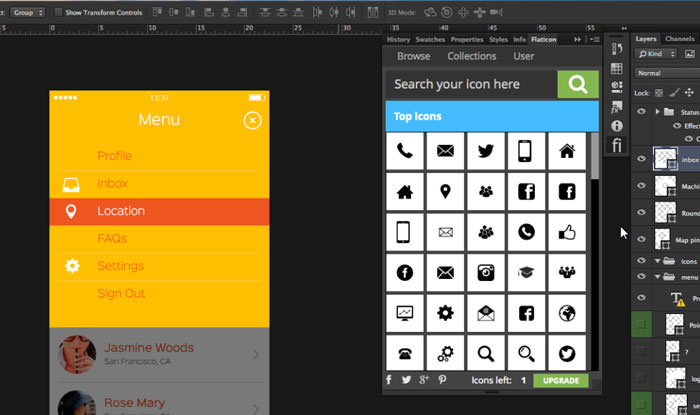Click the 3D rotate mode icon

click(430, 12)
